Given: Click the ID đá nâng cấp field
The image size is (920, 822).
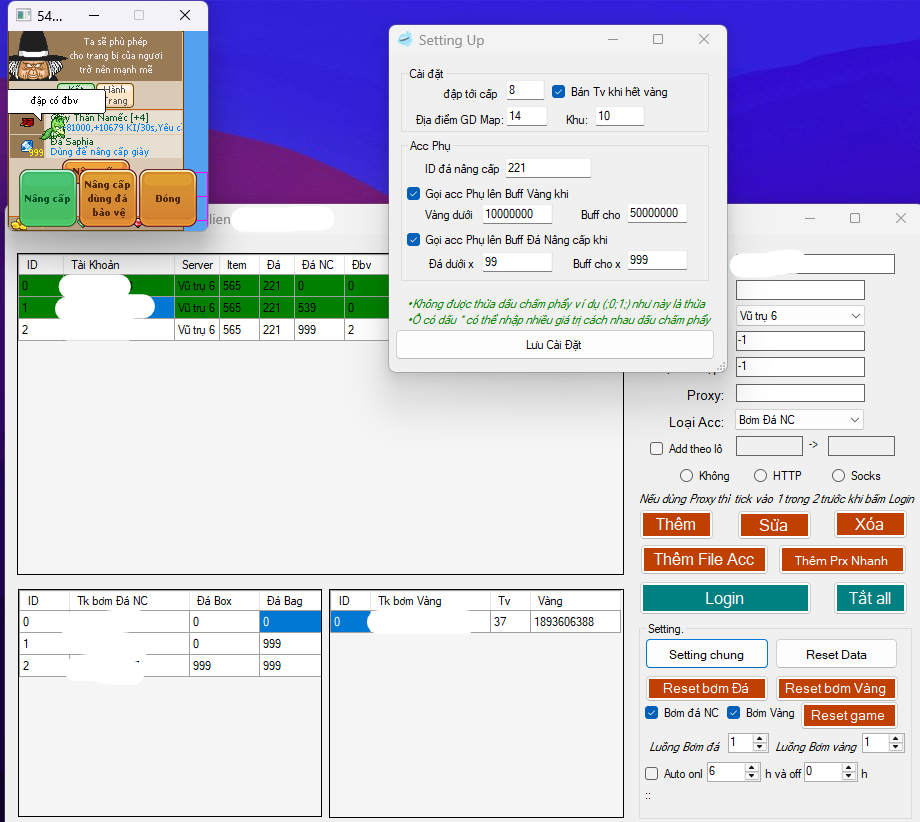Looking at the screenshot, I should 547,168.
